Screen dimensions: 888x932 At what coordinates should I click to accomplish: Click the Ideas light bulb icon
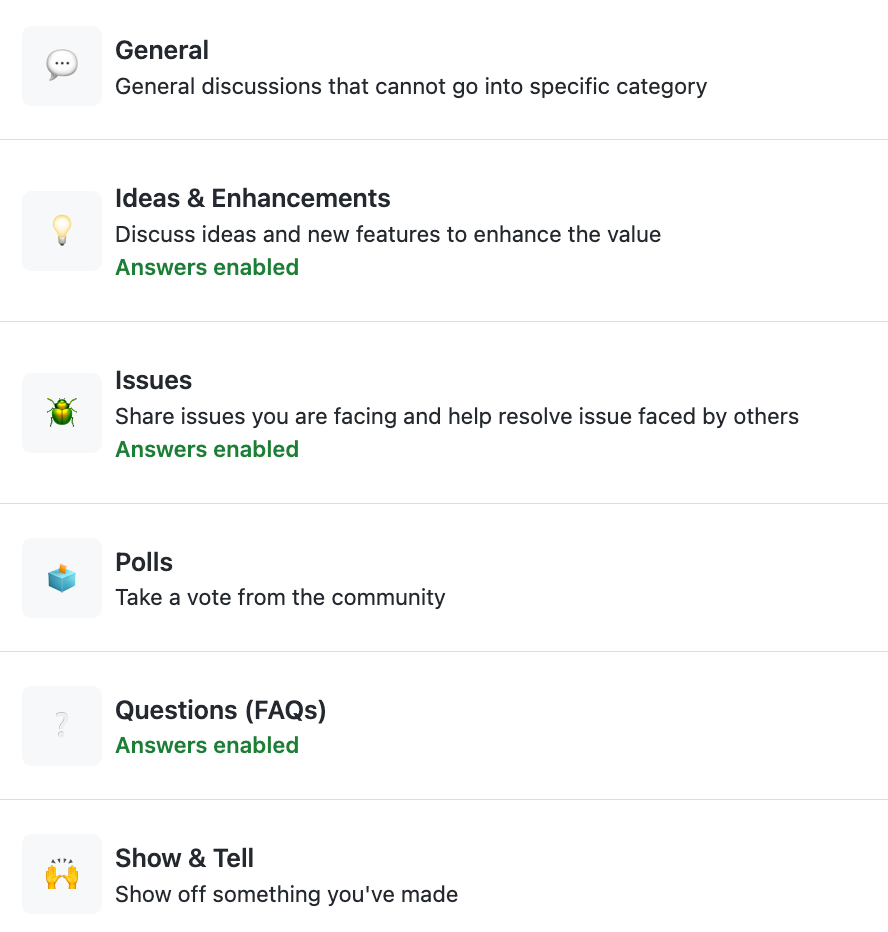[x=62, y=231]
